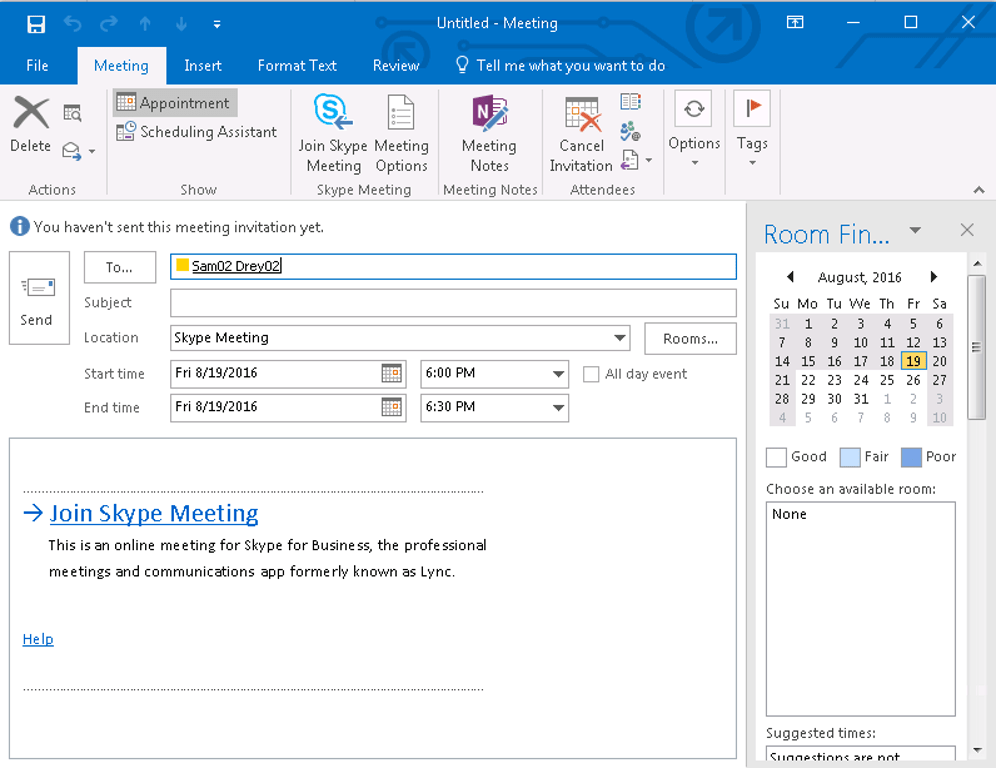
Task: Enable the All day event checkbox
Action: 591,373
